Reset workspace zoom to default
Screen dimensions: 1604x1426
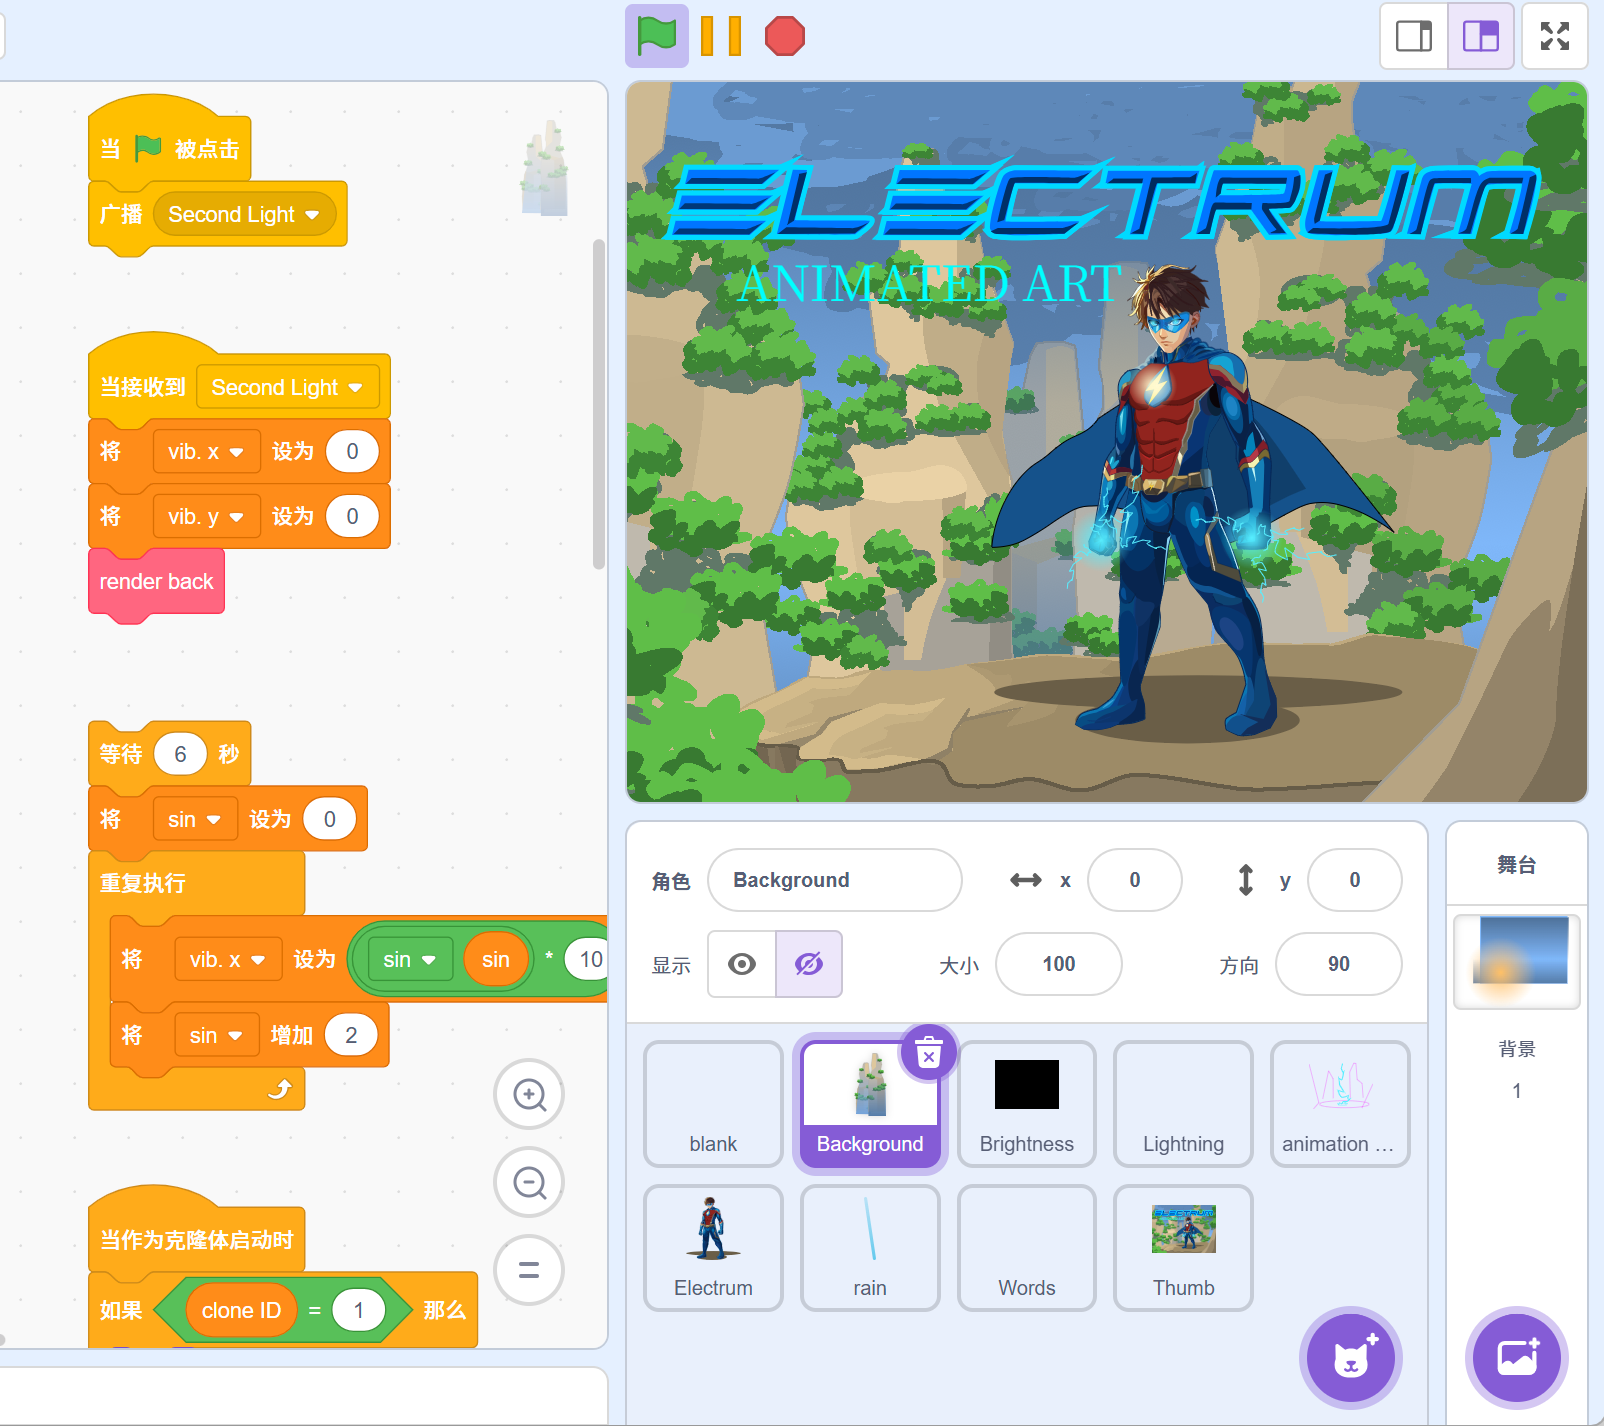tap(529, 1270)
